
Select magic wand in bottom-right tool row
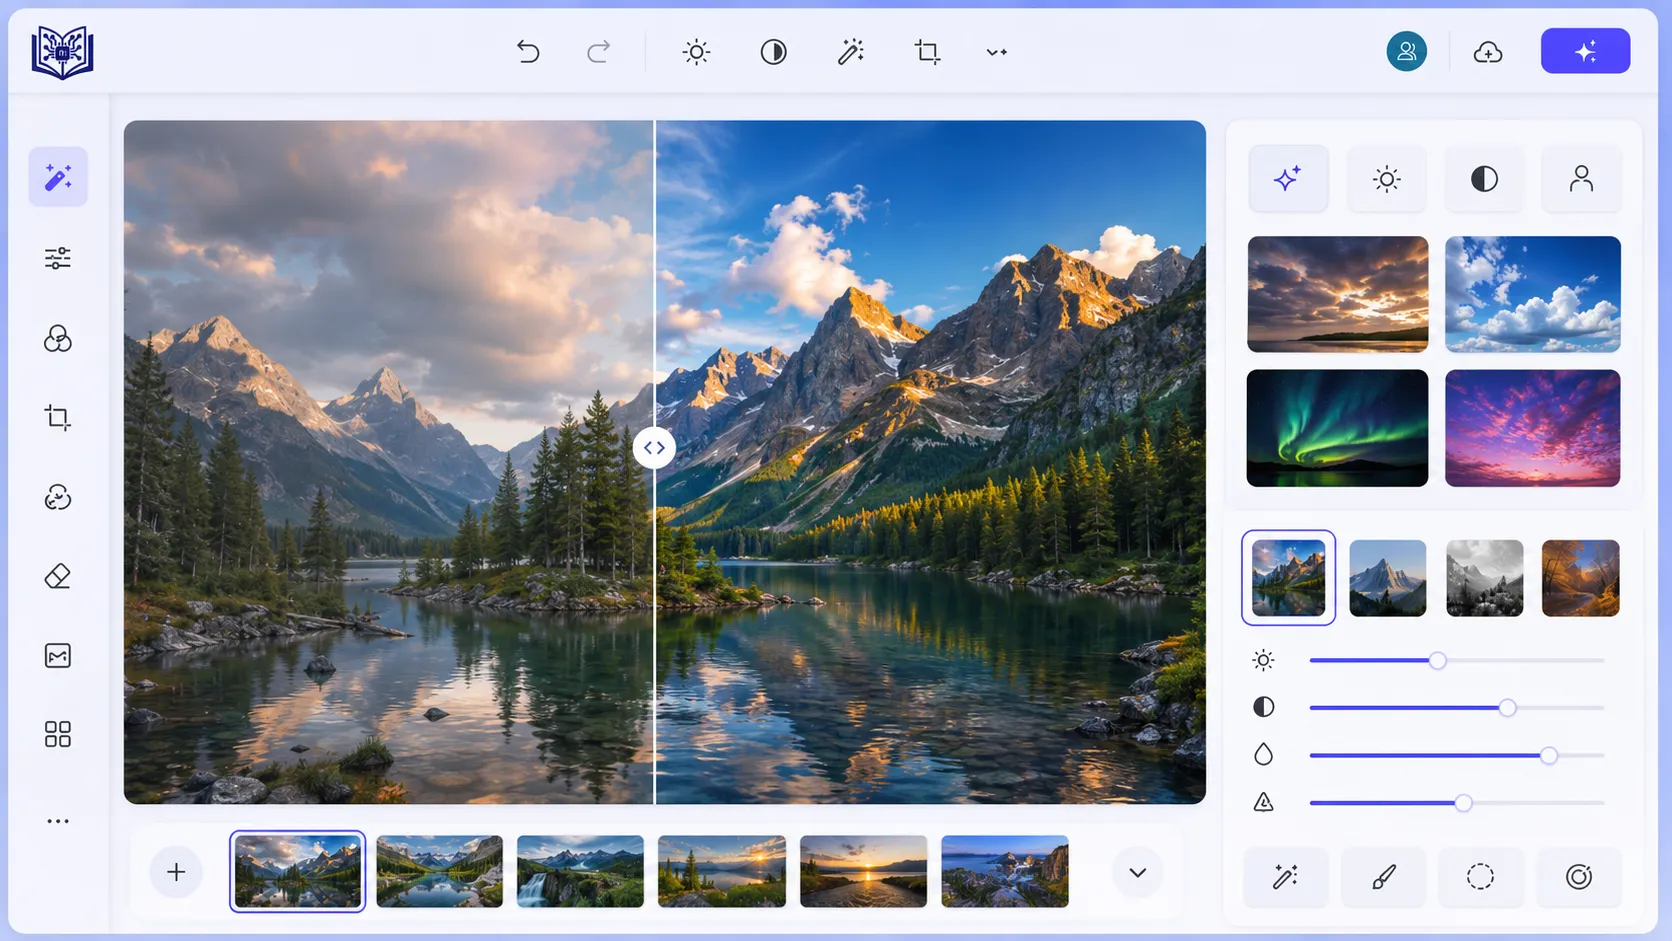point(1286,877)
